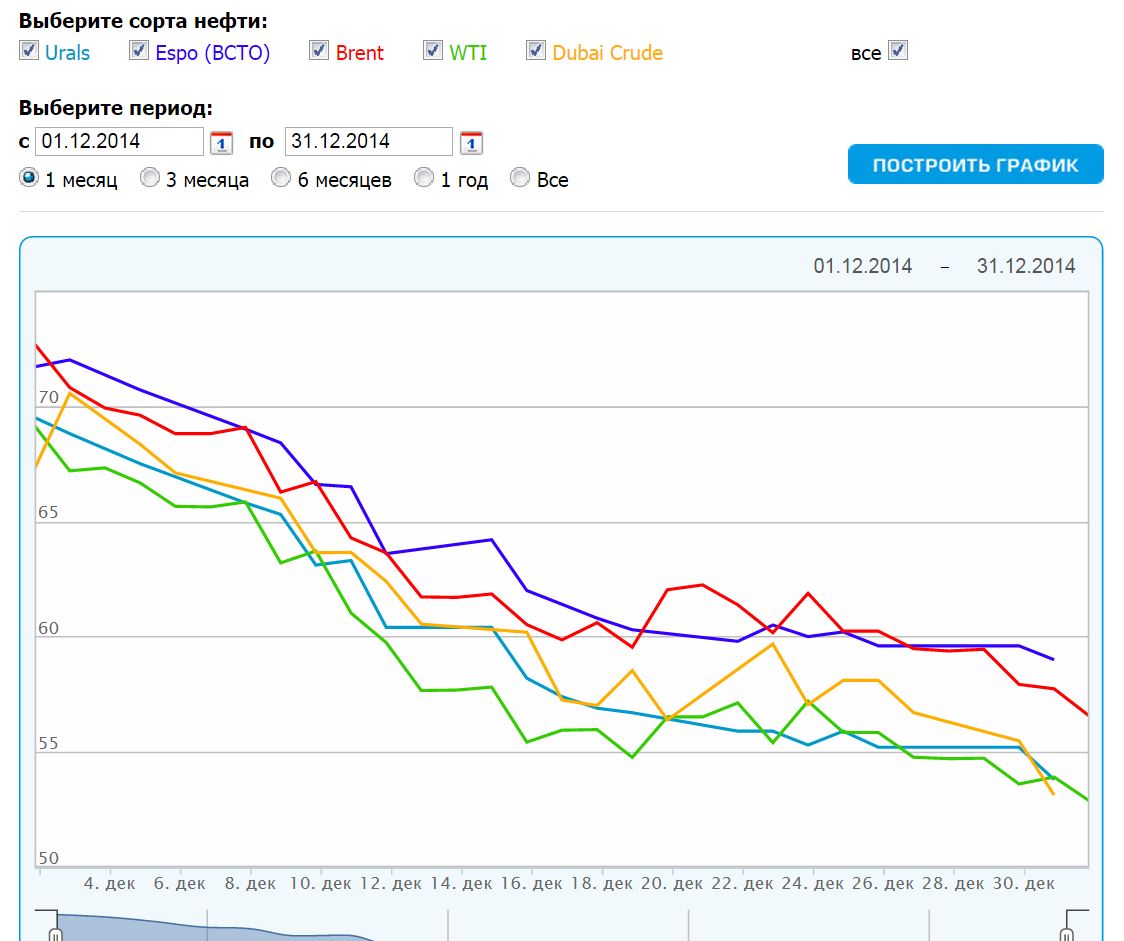Click the chart's 01.12.2014 range start label
Viewport: 1124px width, 941px height.
click(862, 266)
